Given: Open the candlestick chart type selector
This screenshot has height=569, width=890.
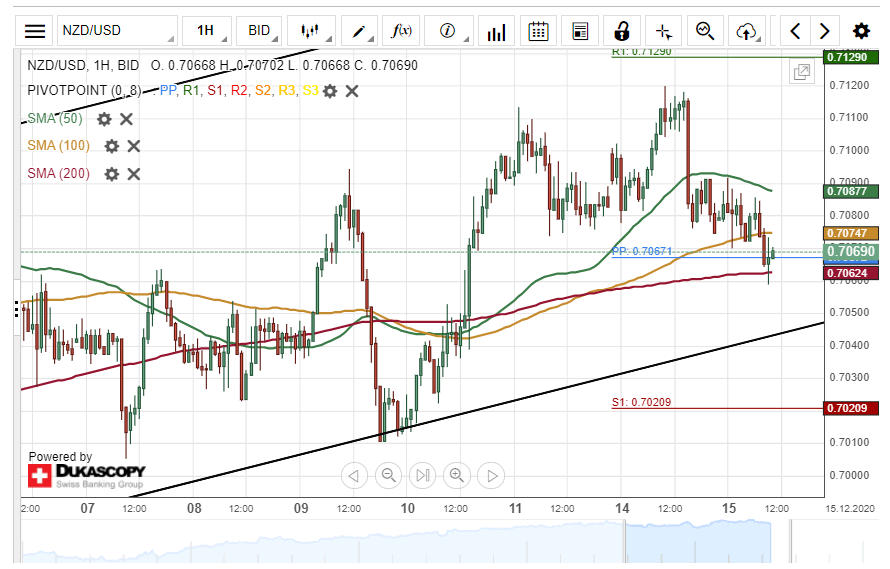Looking at the screenshot, I should (x=313, y=31).
